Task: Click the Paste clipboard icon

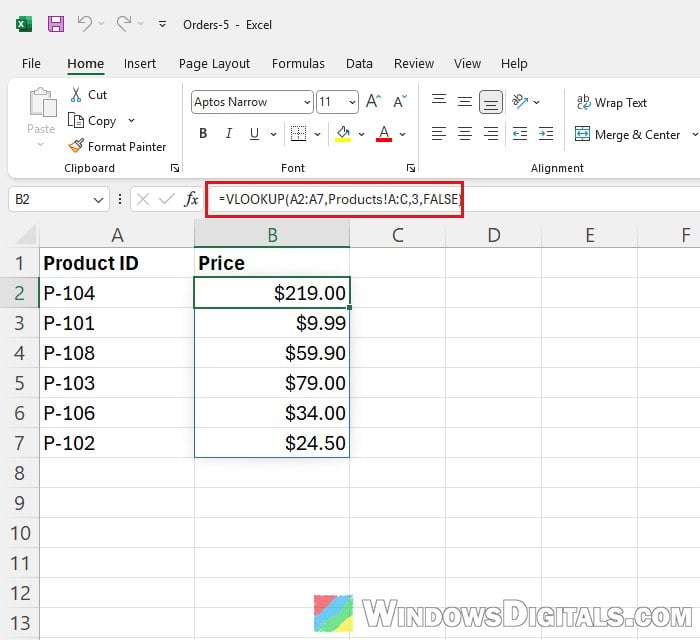Action: (42, 102)
